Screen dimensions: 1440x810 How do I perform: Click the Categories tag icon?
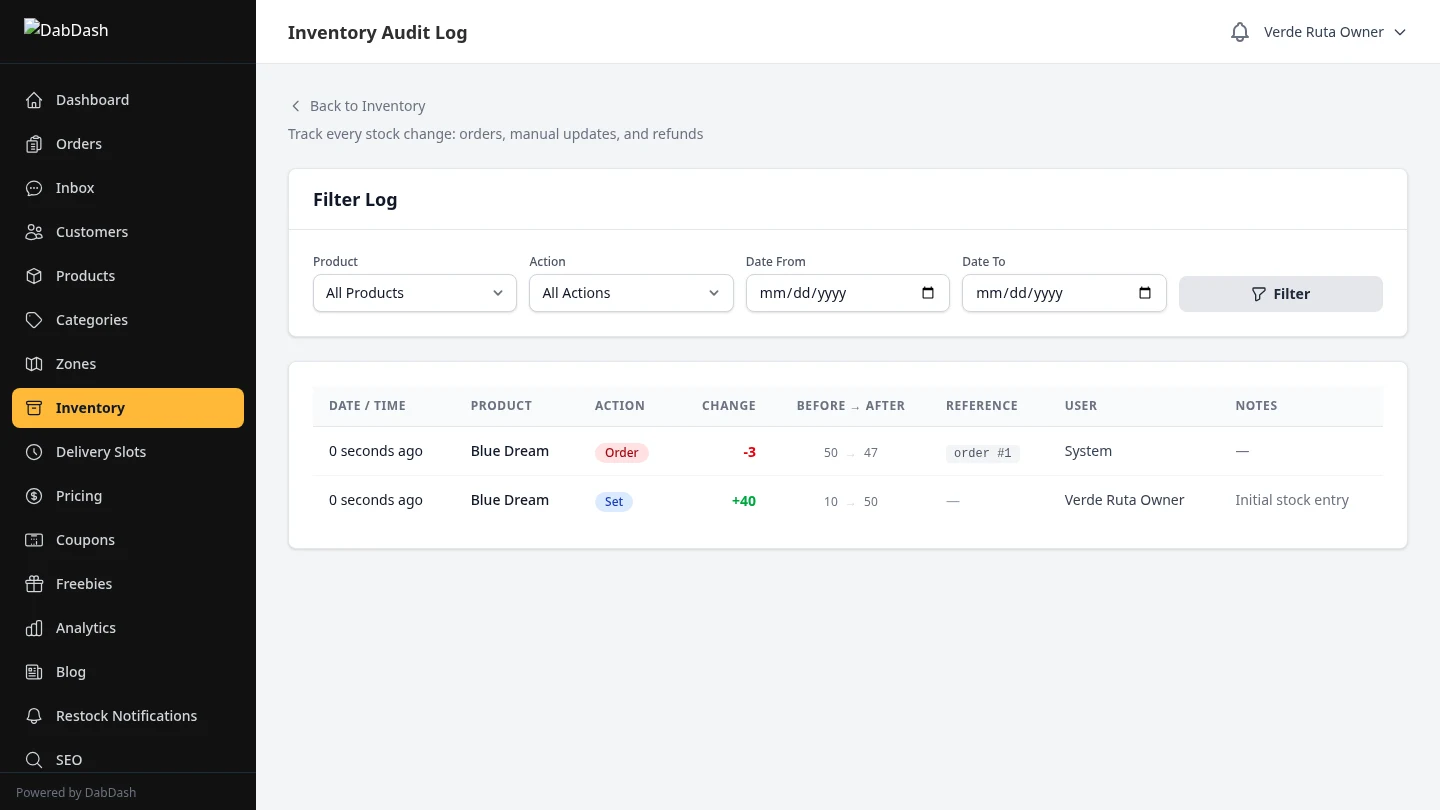[34, 320]
